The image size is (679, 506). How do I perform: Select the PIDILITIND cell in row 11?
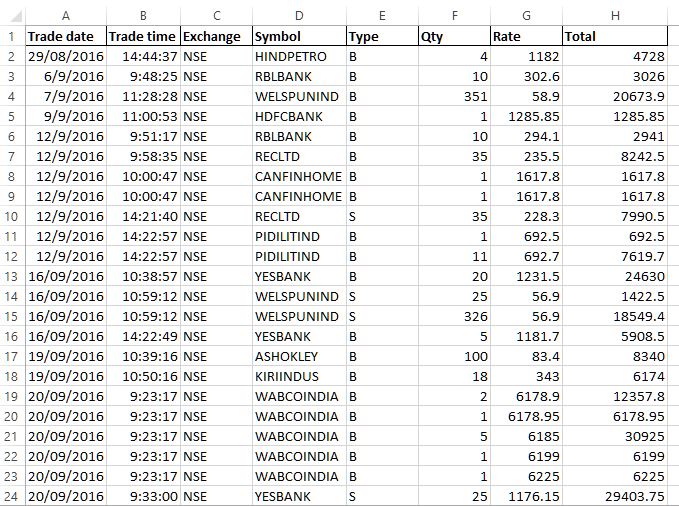pyautogui.click(x=299, y=236)
